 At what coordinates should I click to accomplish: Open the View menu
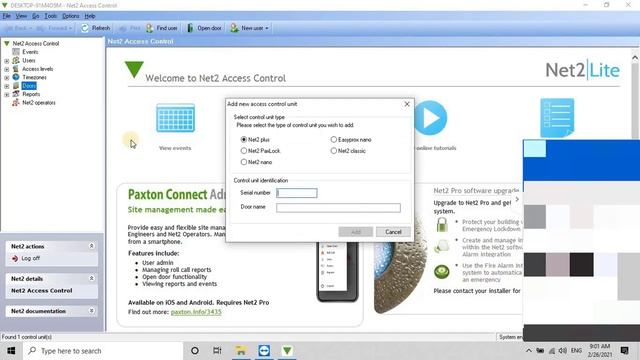[x=21, y=16]
